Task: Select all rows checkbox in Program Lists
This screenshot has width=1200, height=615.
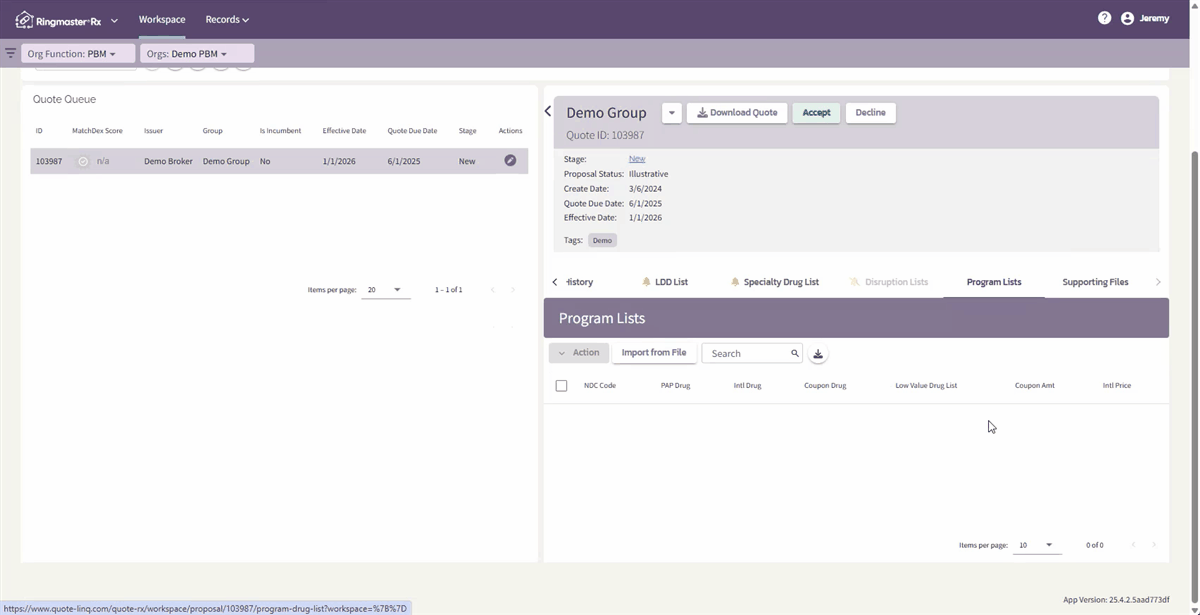Action: 561,385
